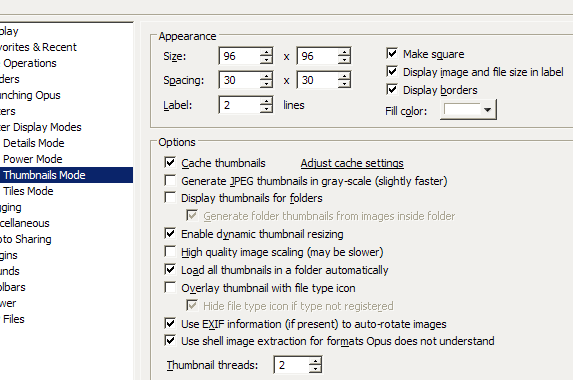The height and width of the screenshot is (380, 573).
Task: Decrease the thumbnail height spinner value
Action: (344, 60)
